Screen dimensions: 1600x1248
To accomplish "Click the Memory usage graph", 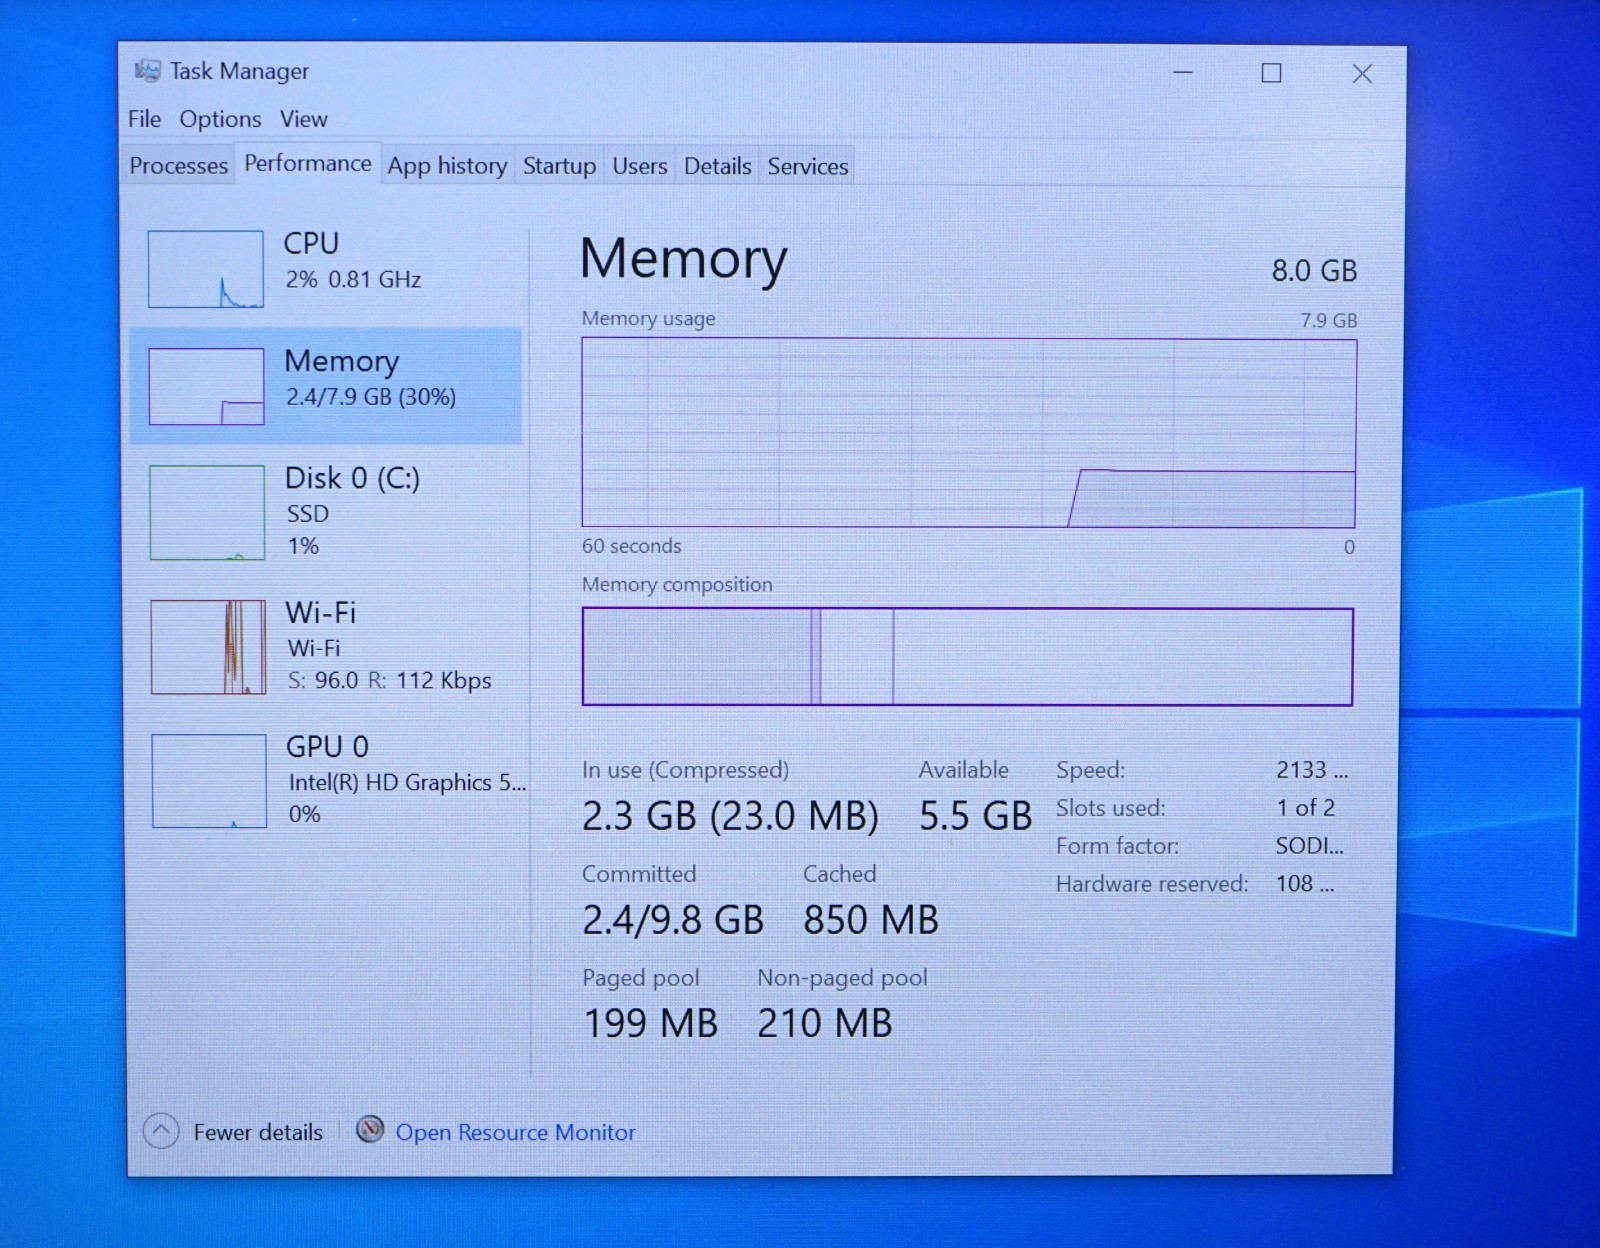I will (969, 432).
